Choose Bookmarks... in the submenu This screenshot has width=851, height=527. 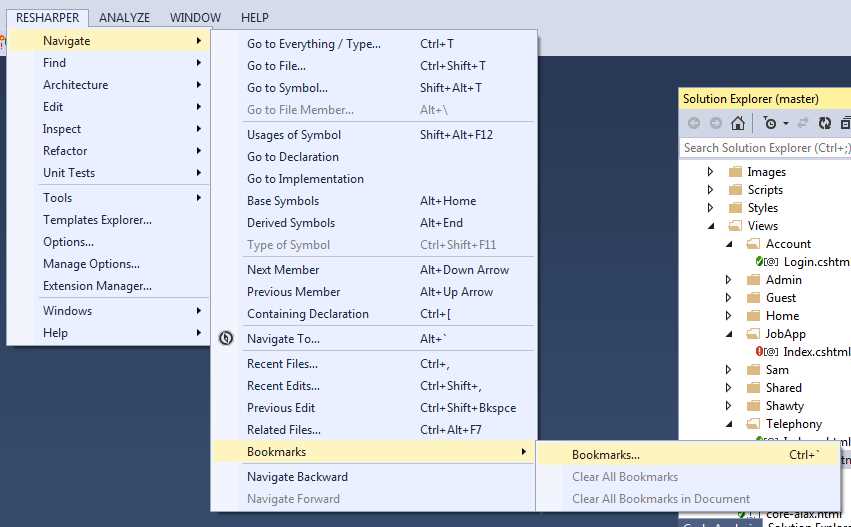(688, 455)
